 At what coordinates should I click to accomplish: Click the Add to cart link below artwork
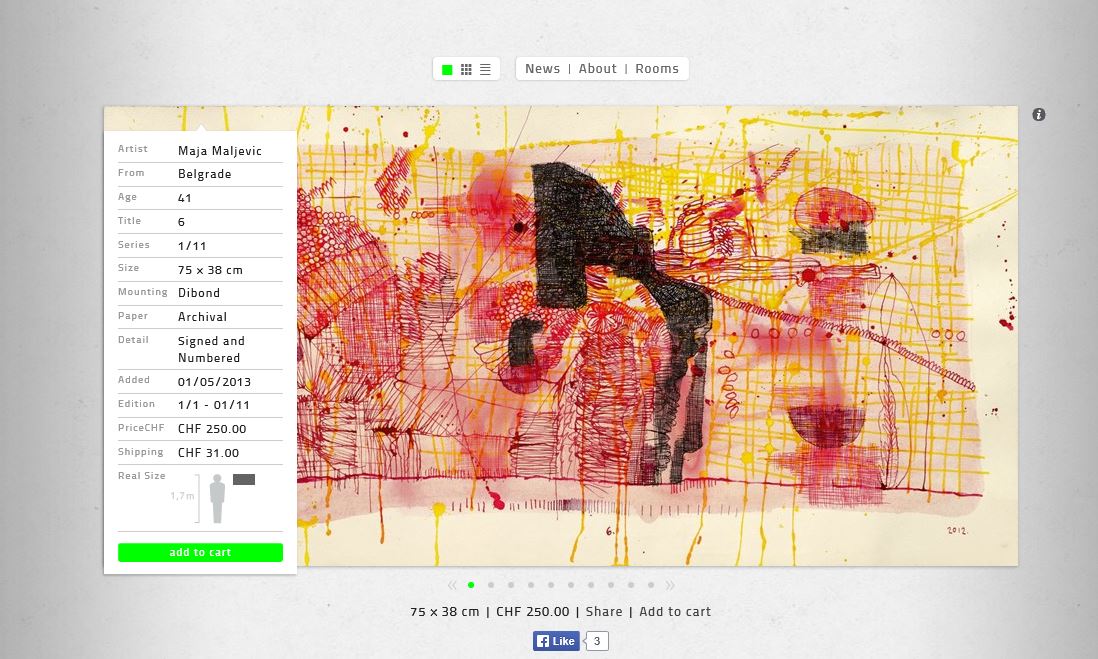(675, 611)
